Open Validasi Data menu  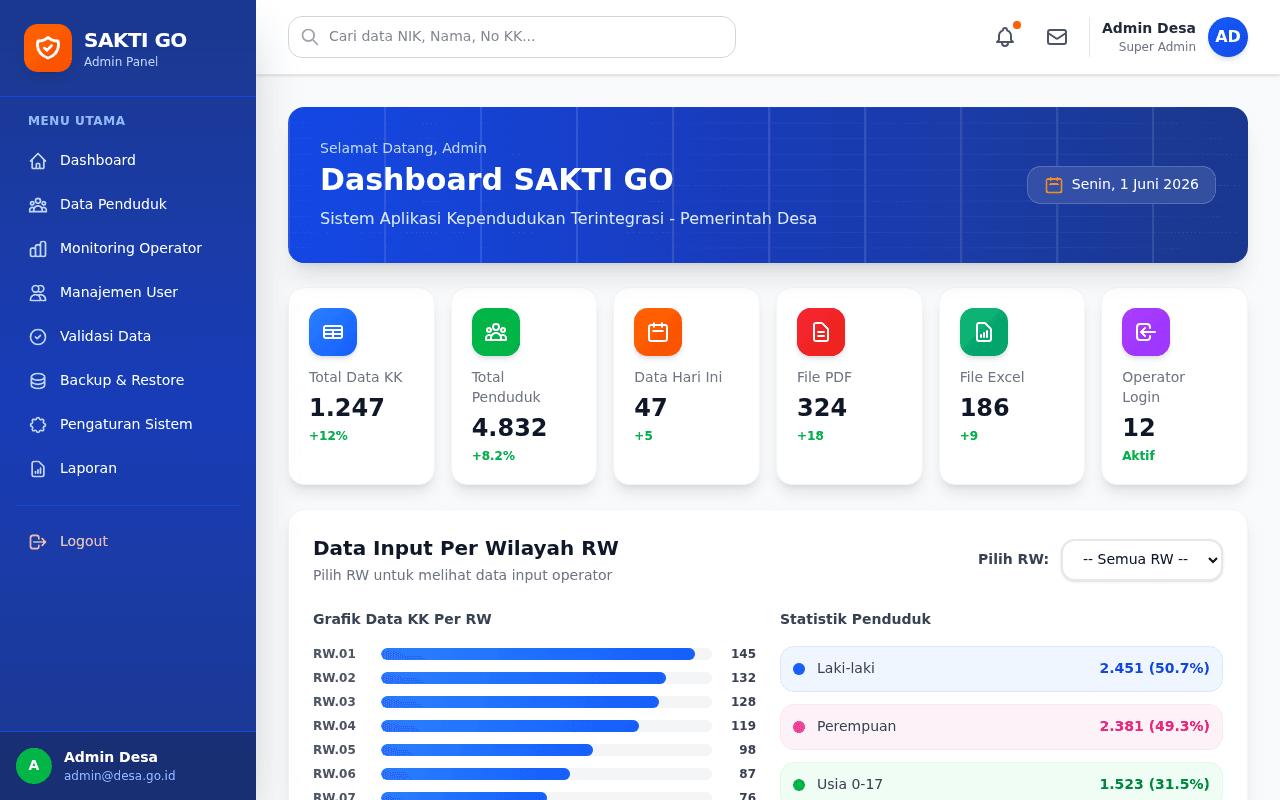pos(128,337)
